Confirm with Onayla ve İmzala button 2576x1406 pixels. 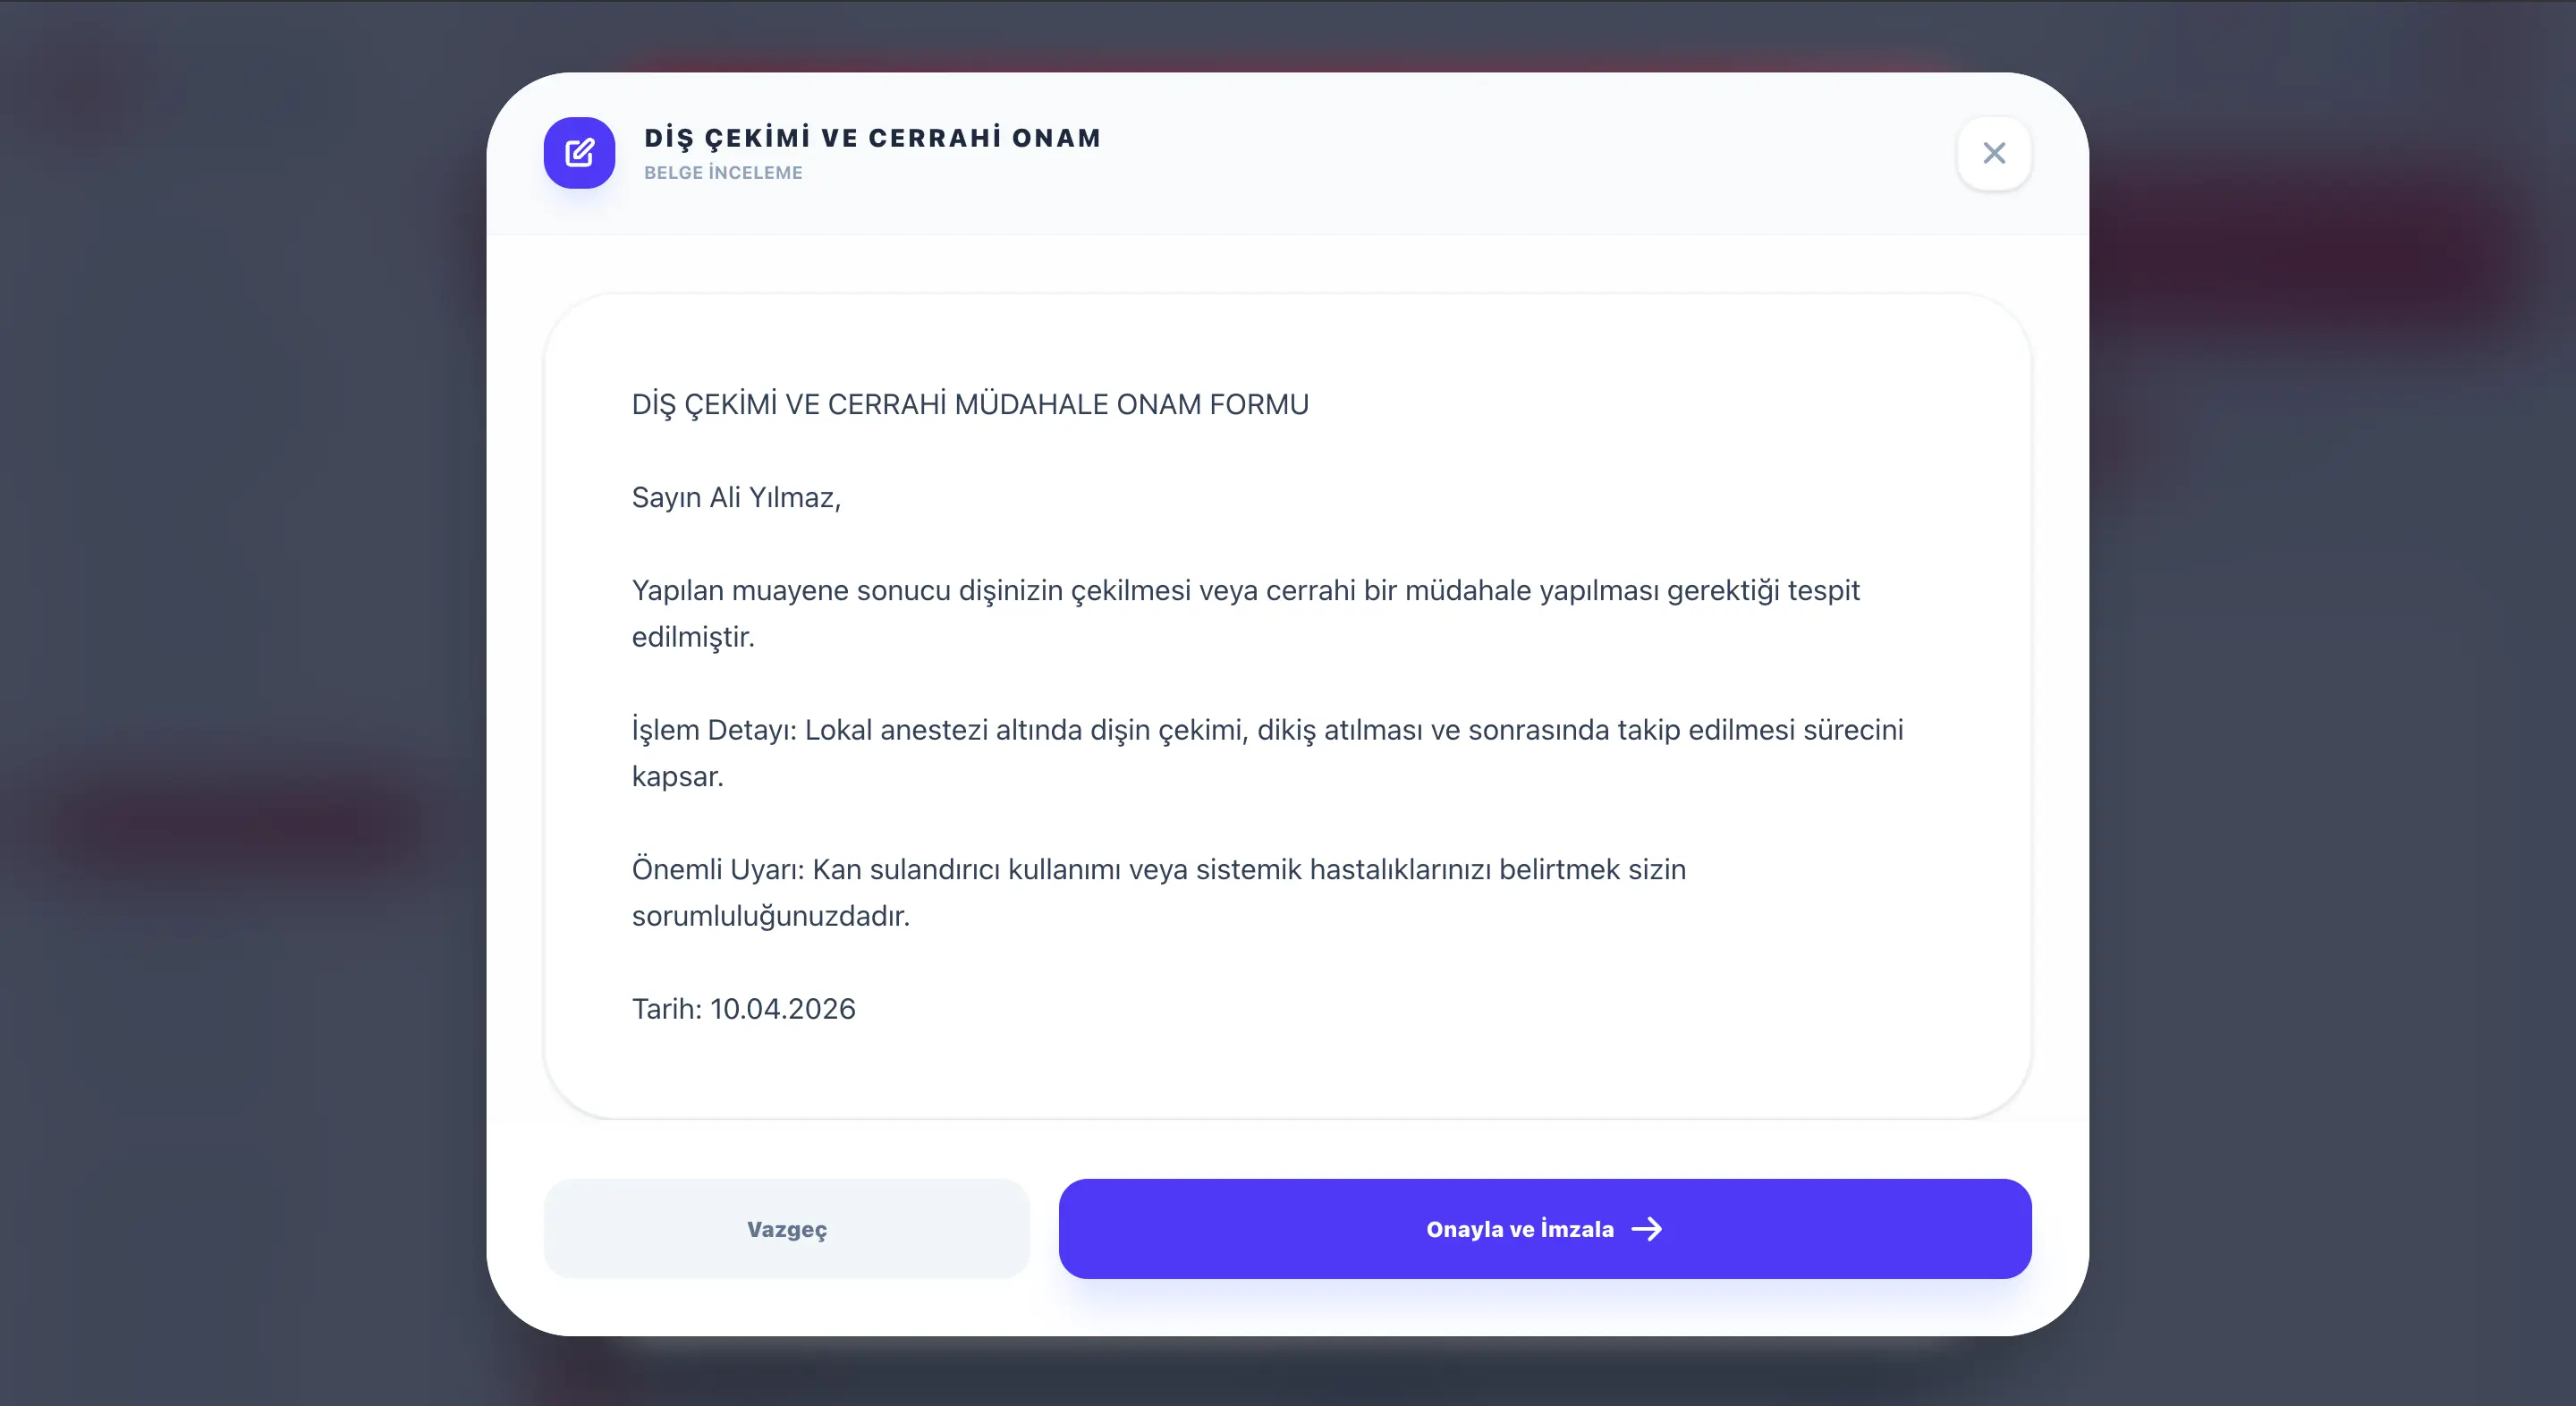pyautogui.click(x=1518, y=1229)
